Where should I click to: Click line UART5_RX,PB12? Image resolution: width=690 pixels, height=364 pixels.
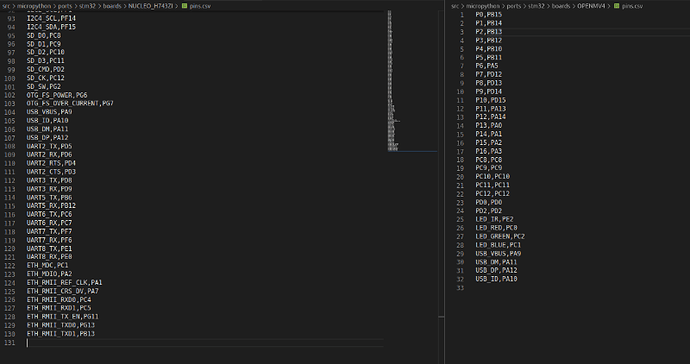point(51,206)
